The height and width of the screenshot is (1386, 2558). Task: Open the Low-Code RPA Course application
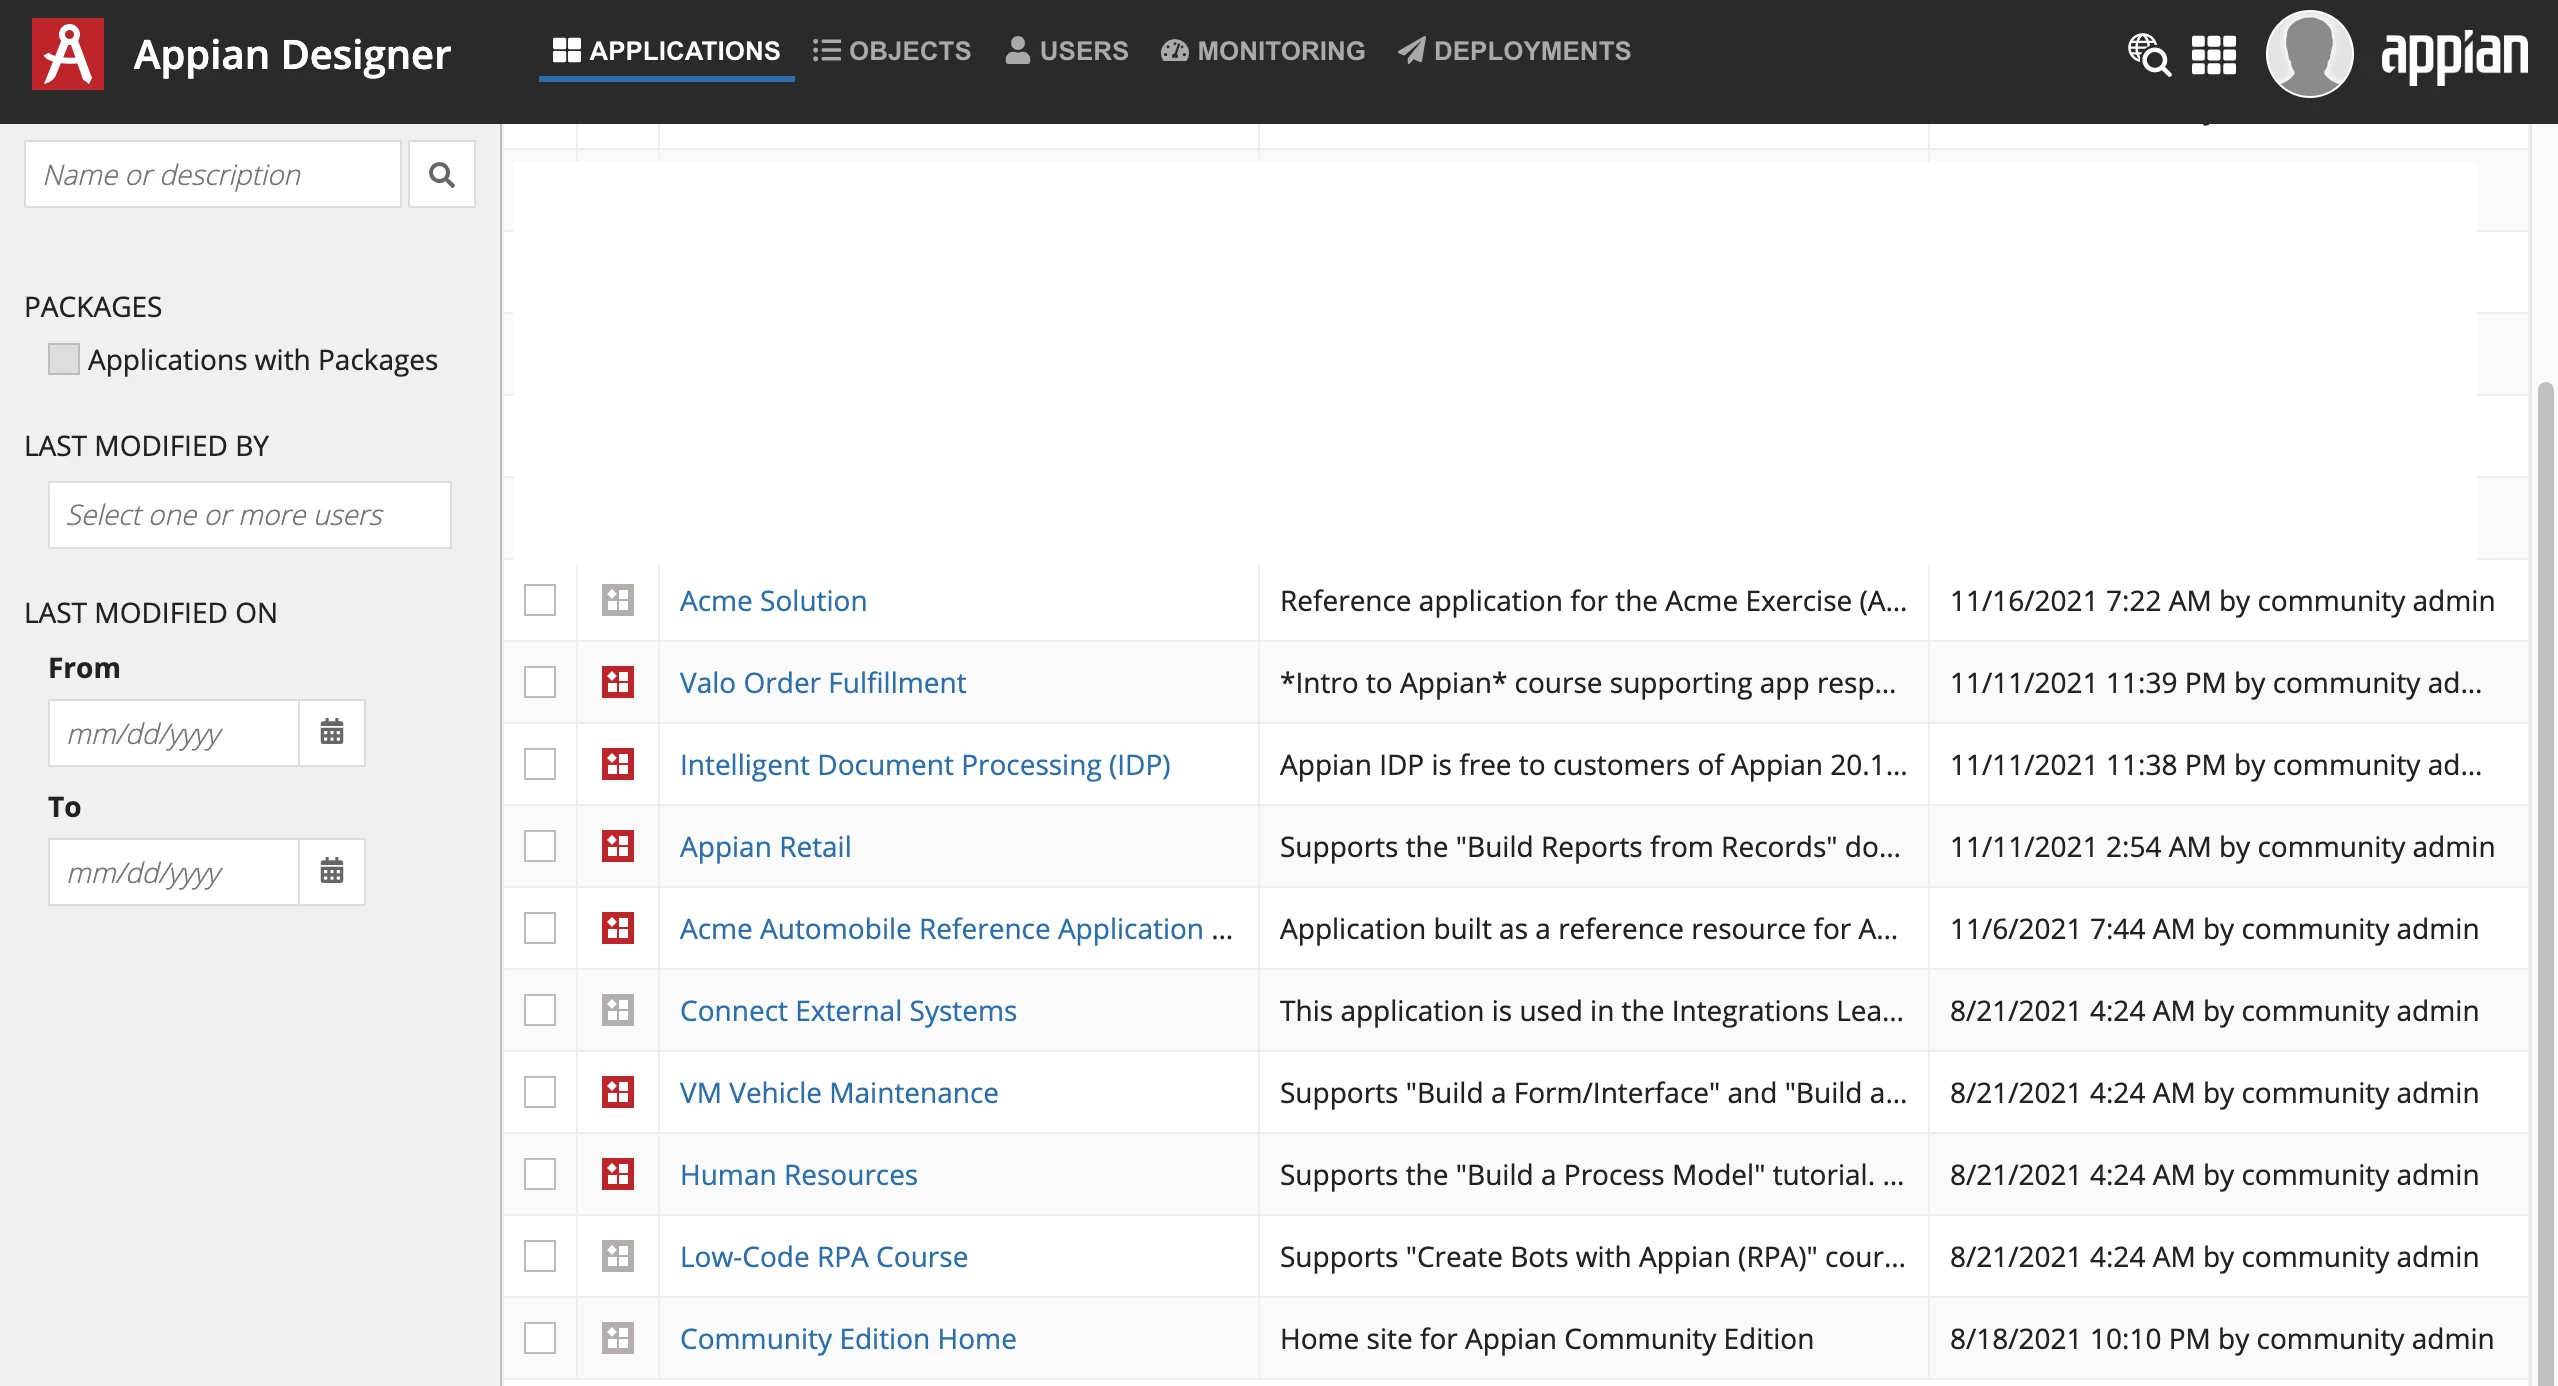[824, 1256]
